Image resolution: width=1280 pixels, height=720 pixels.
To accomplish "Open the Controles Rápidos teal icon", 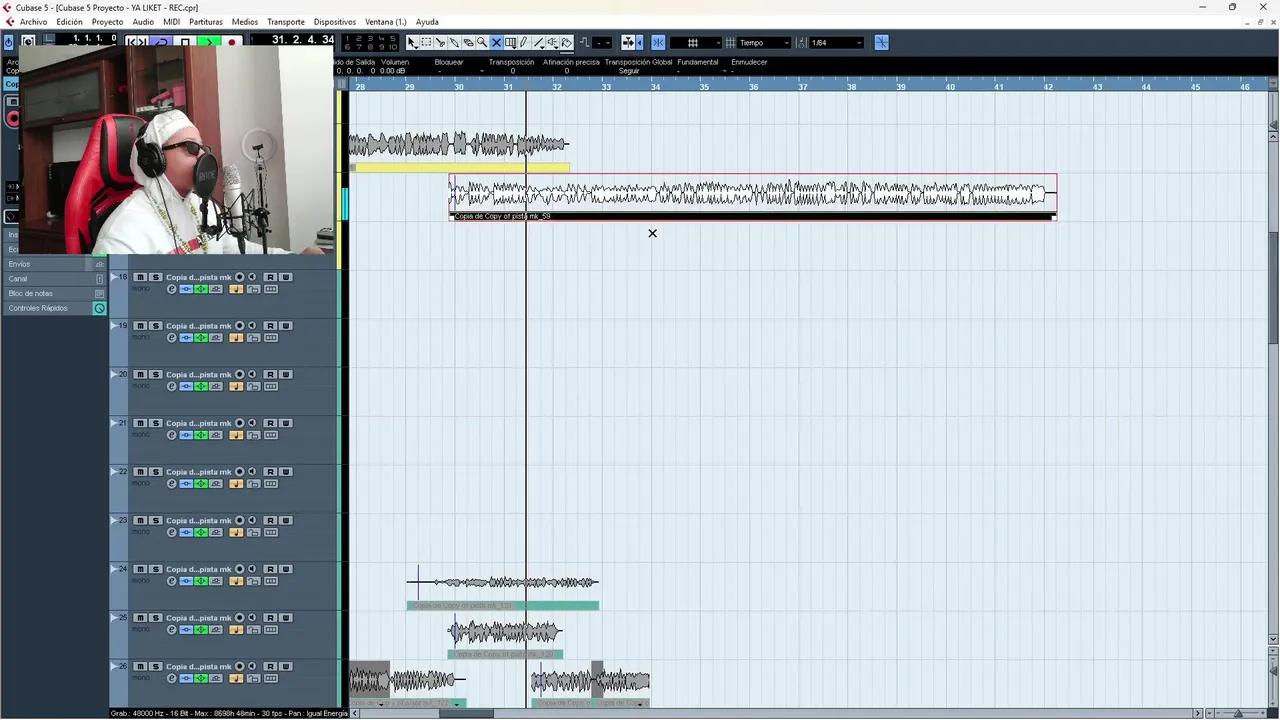I will 99,308.
